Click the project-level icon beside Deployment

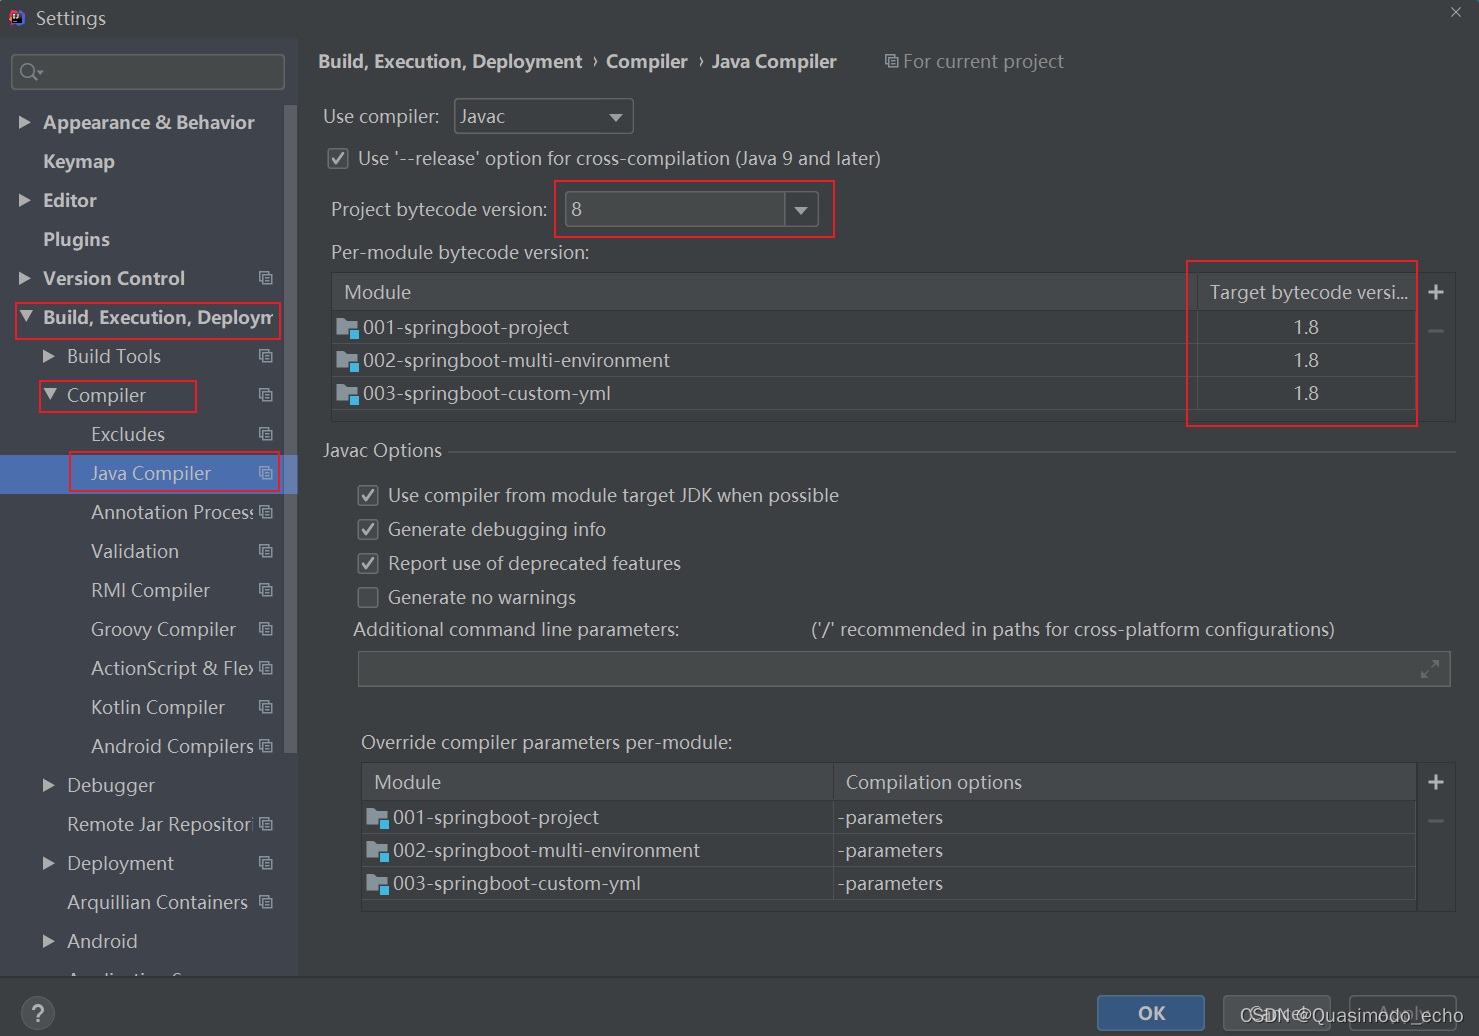coord(265,863)
